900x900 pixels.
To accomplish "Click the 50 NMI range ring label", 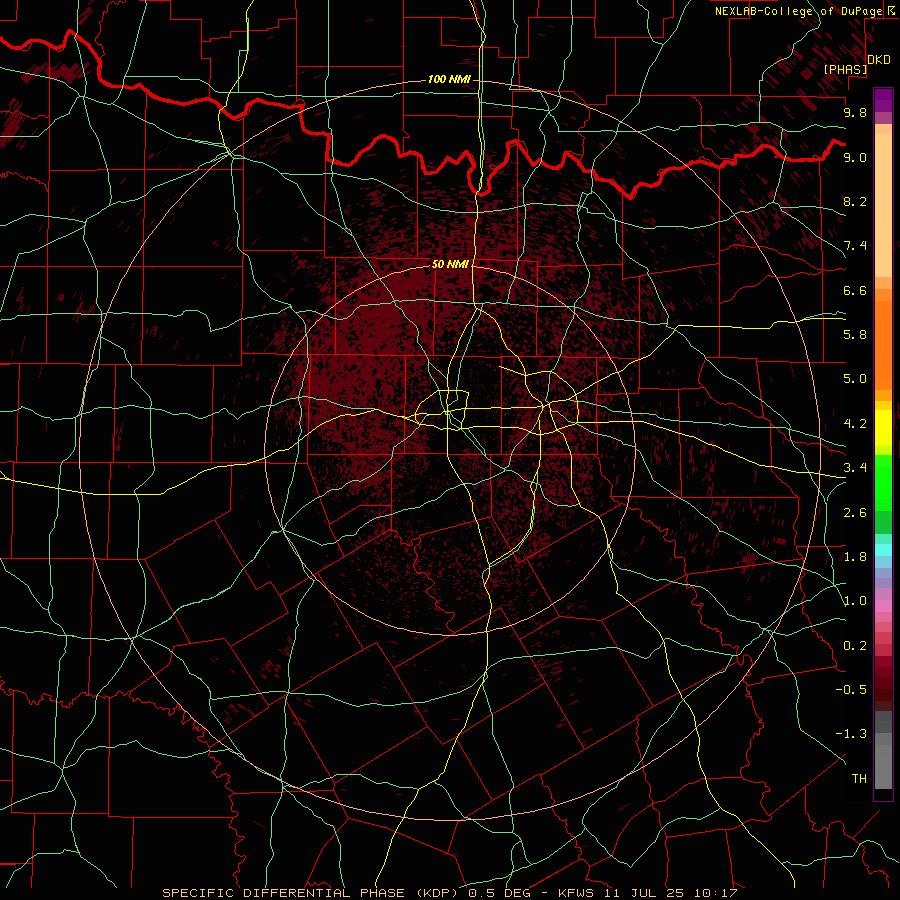I will [450, 265].
